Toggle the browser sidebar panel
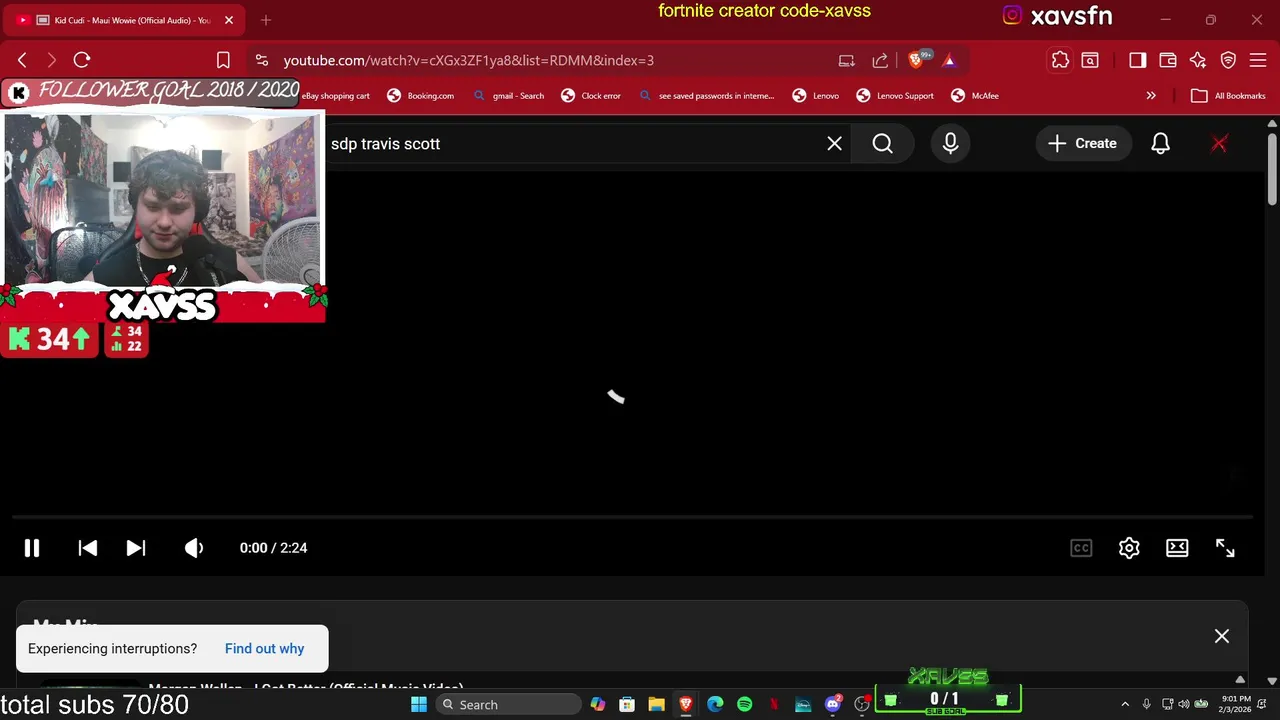1280x720 pixels. tap(1137, 60)
